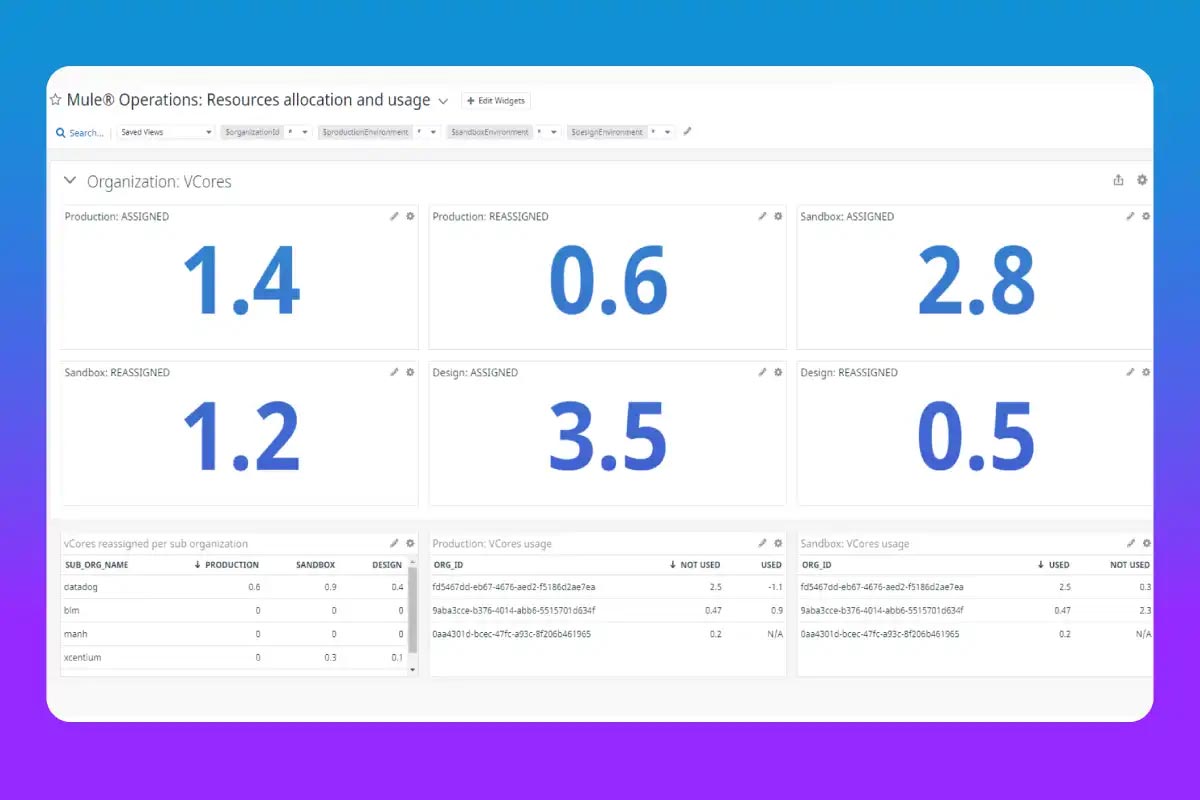Image resolution: width=1200 pixels, height=800 pixels.
Task: Edit the Sandbox: REASSIGNED widget
Action: [394, 372]
